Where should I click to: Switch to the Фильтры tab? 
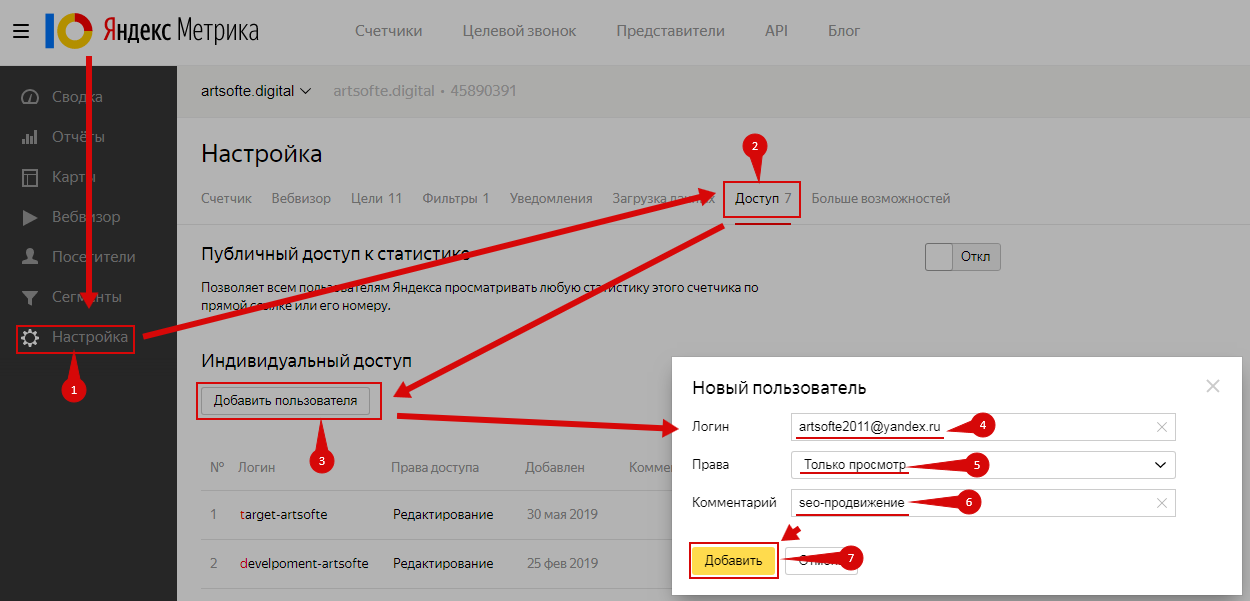[x=455, y=198]
